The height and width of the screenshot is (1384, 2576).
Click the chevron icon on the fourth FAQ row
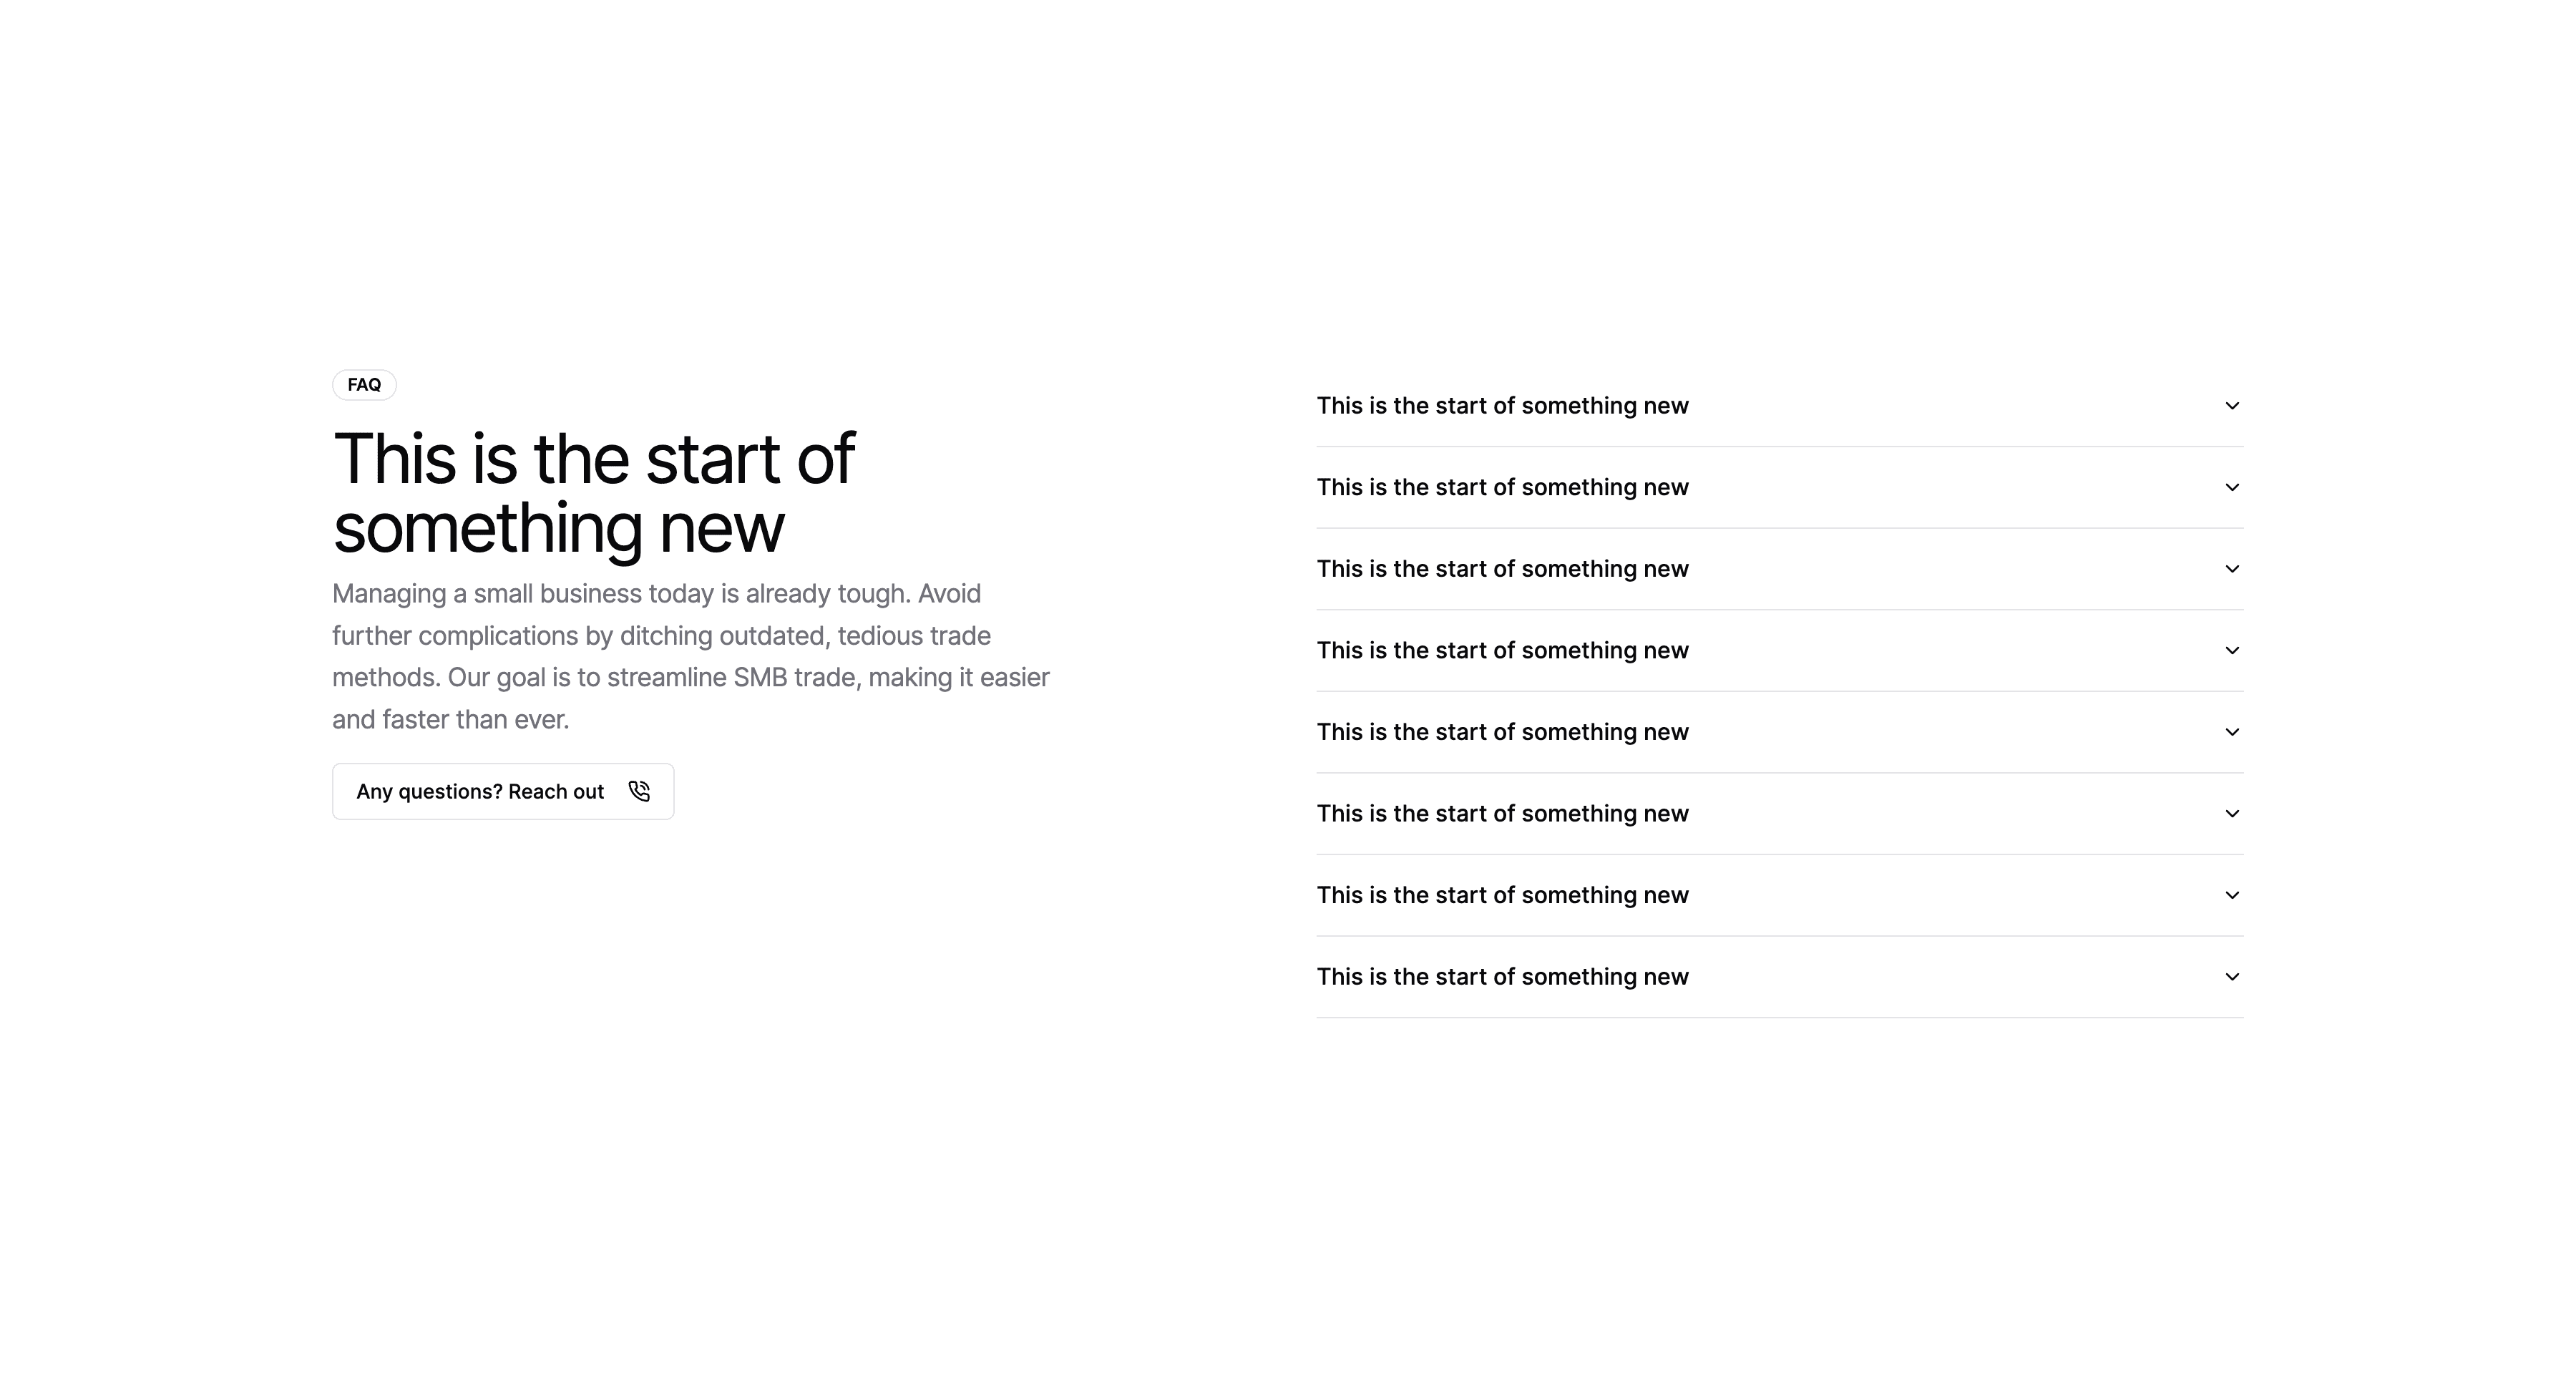2231,651
